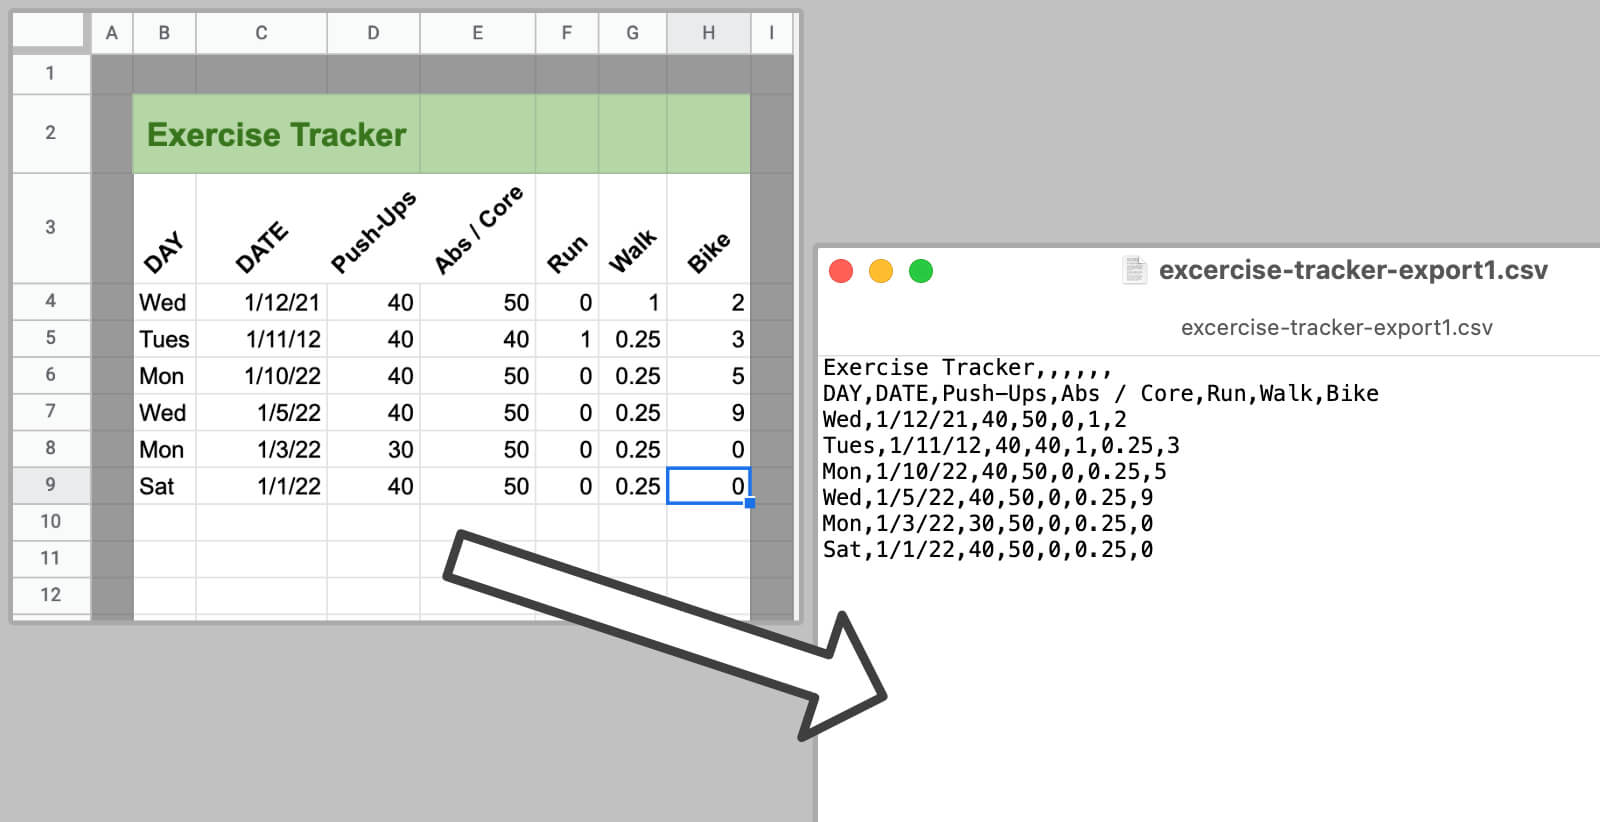This screenshot has height=822, width=1600.
Task: Click the rotated 'Run' column heading
Action: 567,255
